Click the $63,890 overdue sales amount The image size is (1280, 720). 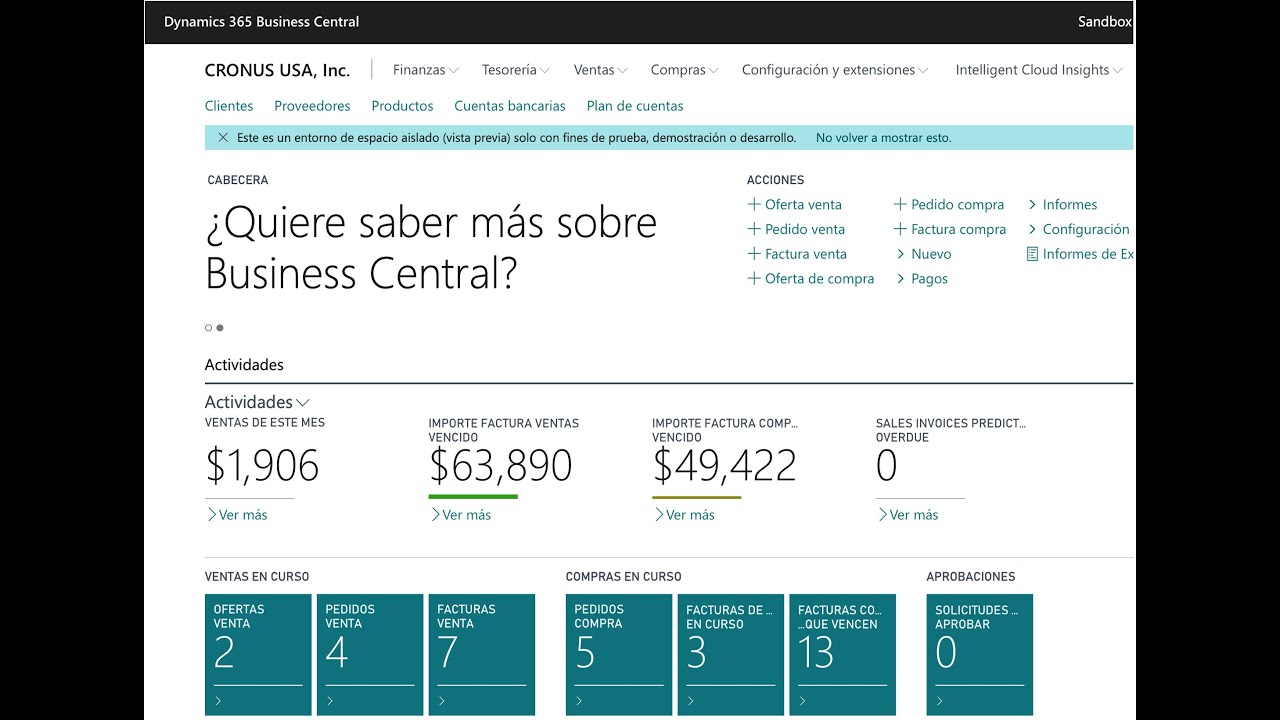tap(501, 466)
